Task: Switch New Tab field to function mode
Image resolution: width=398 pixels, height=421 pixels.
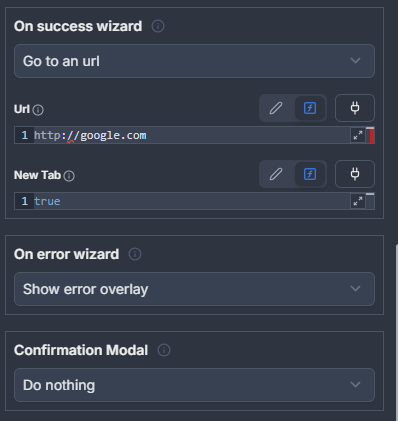Action: [x=310, y=174]
